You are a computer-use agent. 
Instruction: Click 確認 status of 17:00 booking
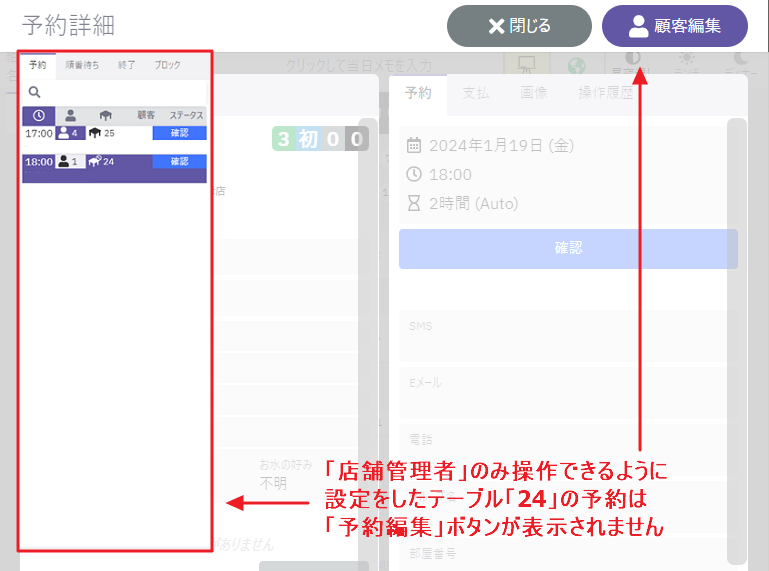(179, 133)
